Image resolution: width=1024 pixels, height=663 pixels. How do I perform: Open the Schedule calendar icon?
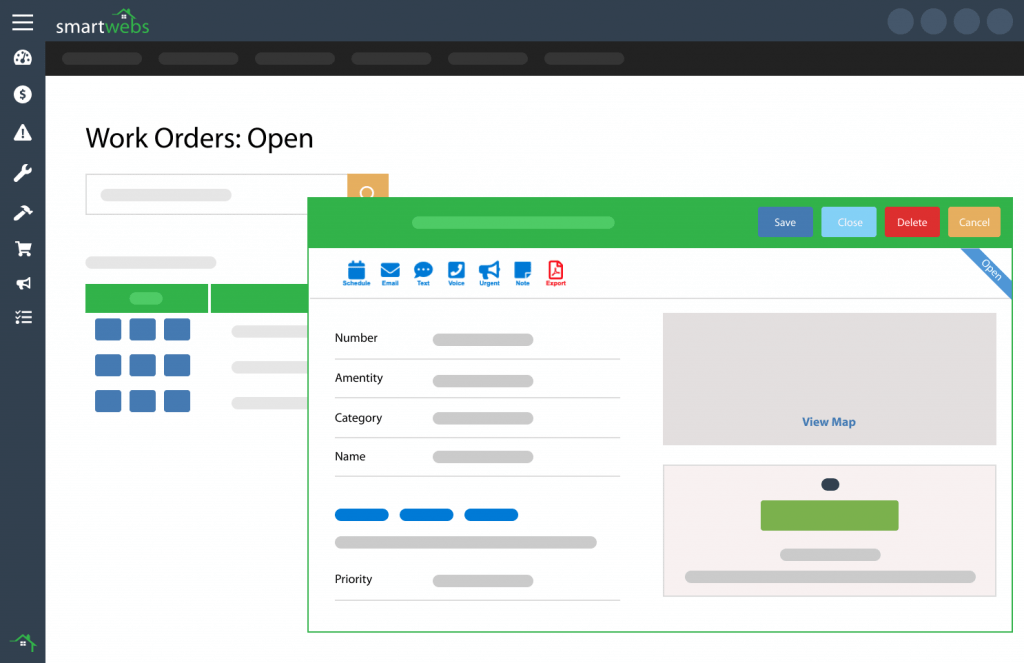357,272
